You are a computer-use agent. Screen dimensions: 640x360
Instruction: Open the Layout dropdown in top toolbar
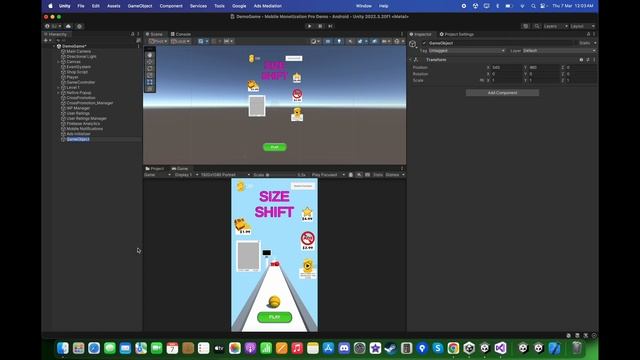(582, 26)
